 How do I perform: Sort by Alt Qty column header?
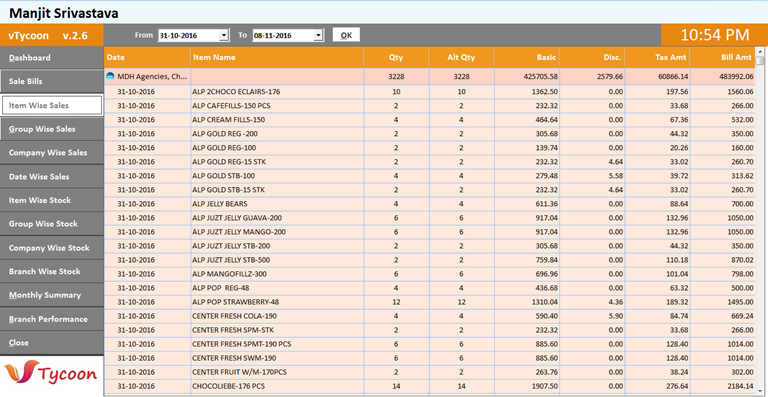(x=461, y=57)
